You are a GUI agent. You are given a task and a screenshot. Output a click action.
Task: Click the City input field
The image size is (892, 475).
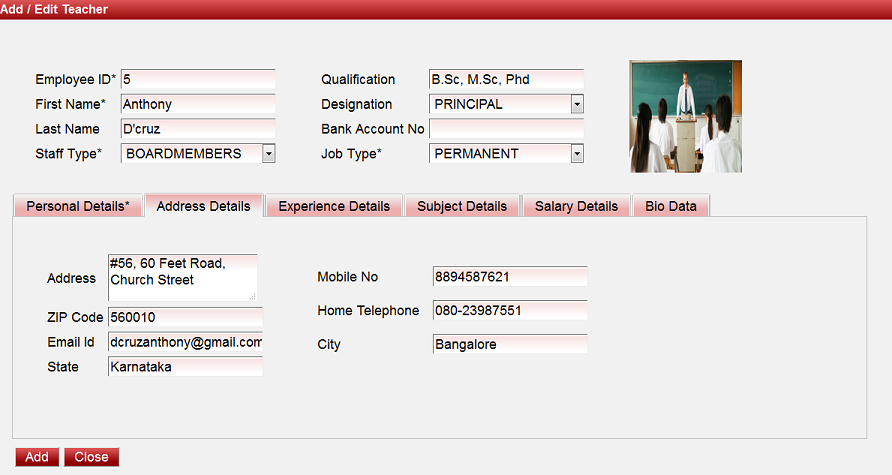point(509,345)
